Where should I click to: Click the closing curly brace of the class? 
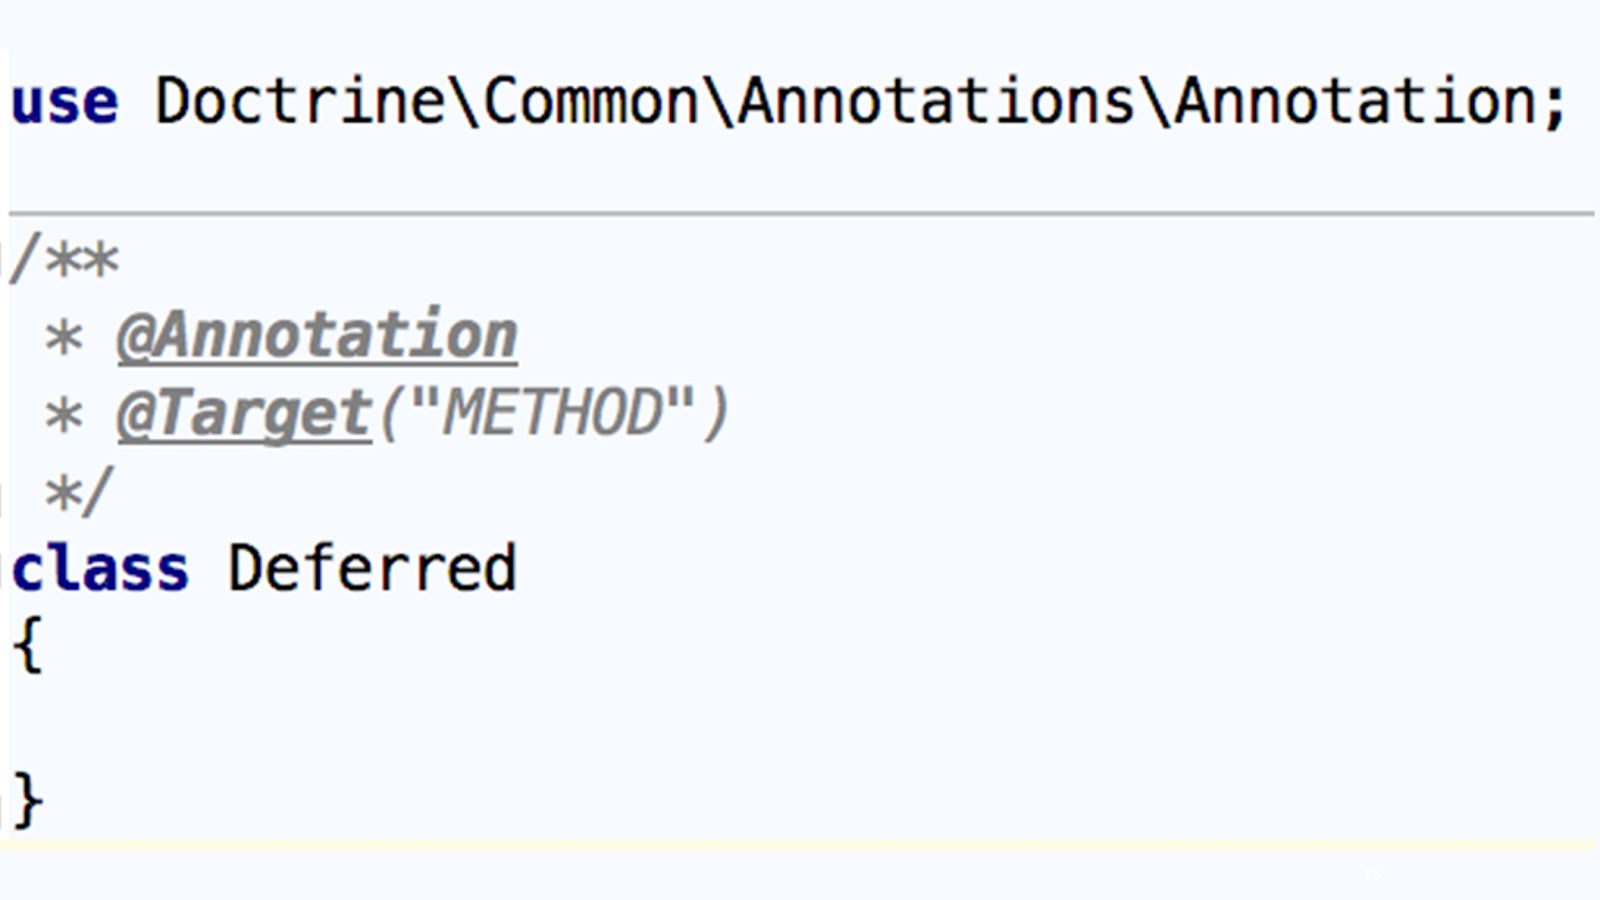[28, 800]
